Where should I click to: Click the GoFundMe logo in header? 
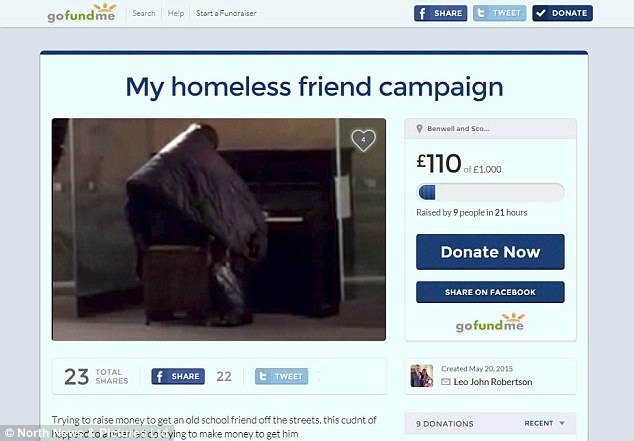(x=82, y=13)
